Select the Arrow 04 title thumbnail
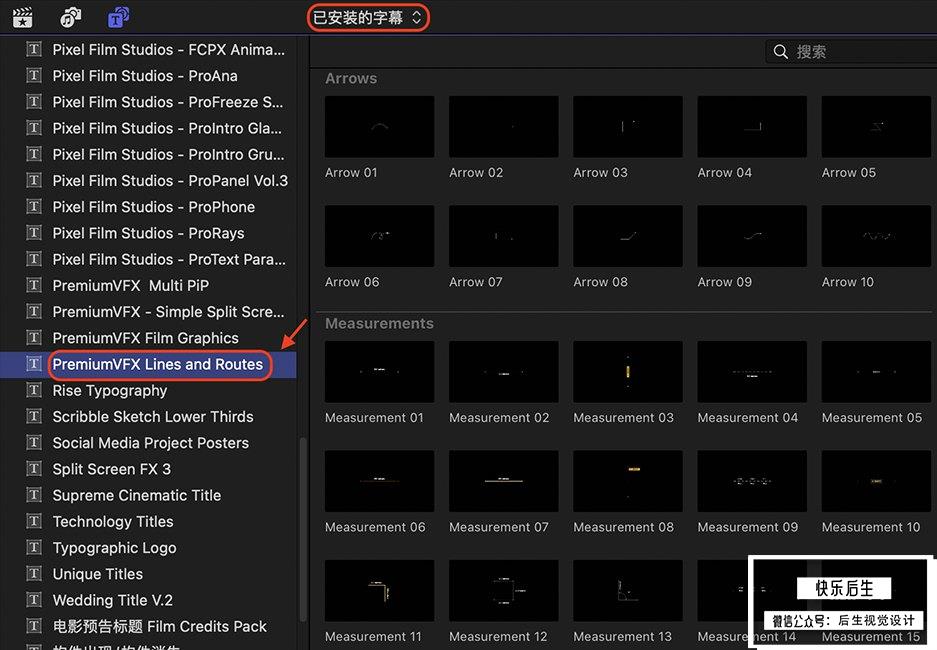937x650 pixels. pos(752,127)
